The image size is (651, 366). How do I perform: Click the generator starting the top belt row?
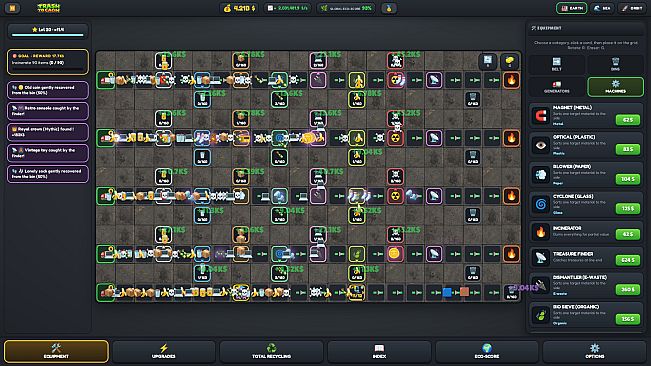coord(106,80)
